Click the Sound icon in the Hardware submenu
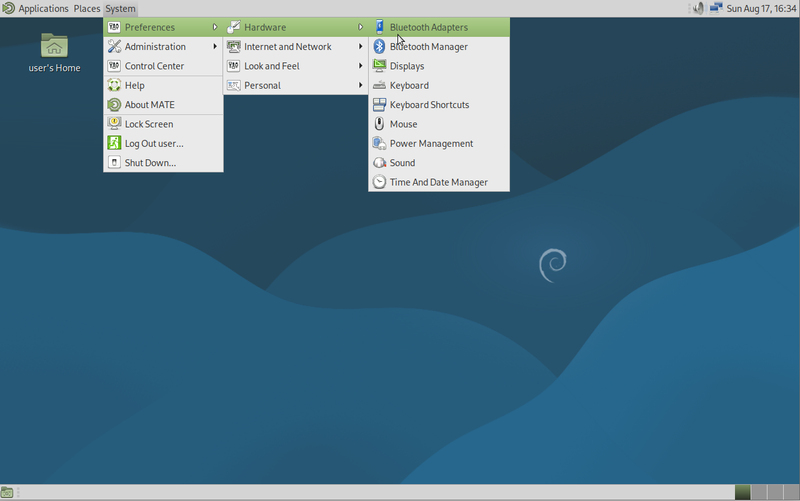800x501 pixels. click(379, 163)
